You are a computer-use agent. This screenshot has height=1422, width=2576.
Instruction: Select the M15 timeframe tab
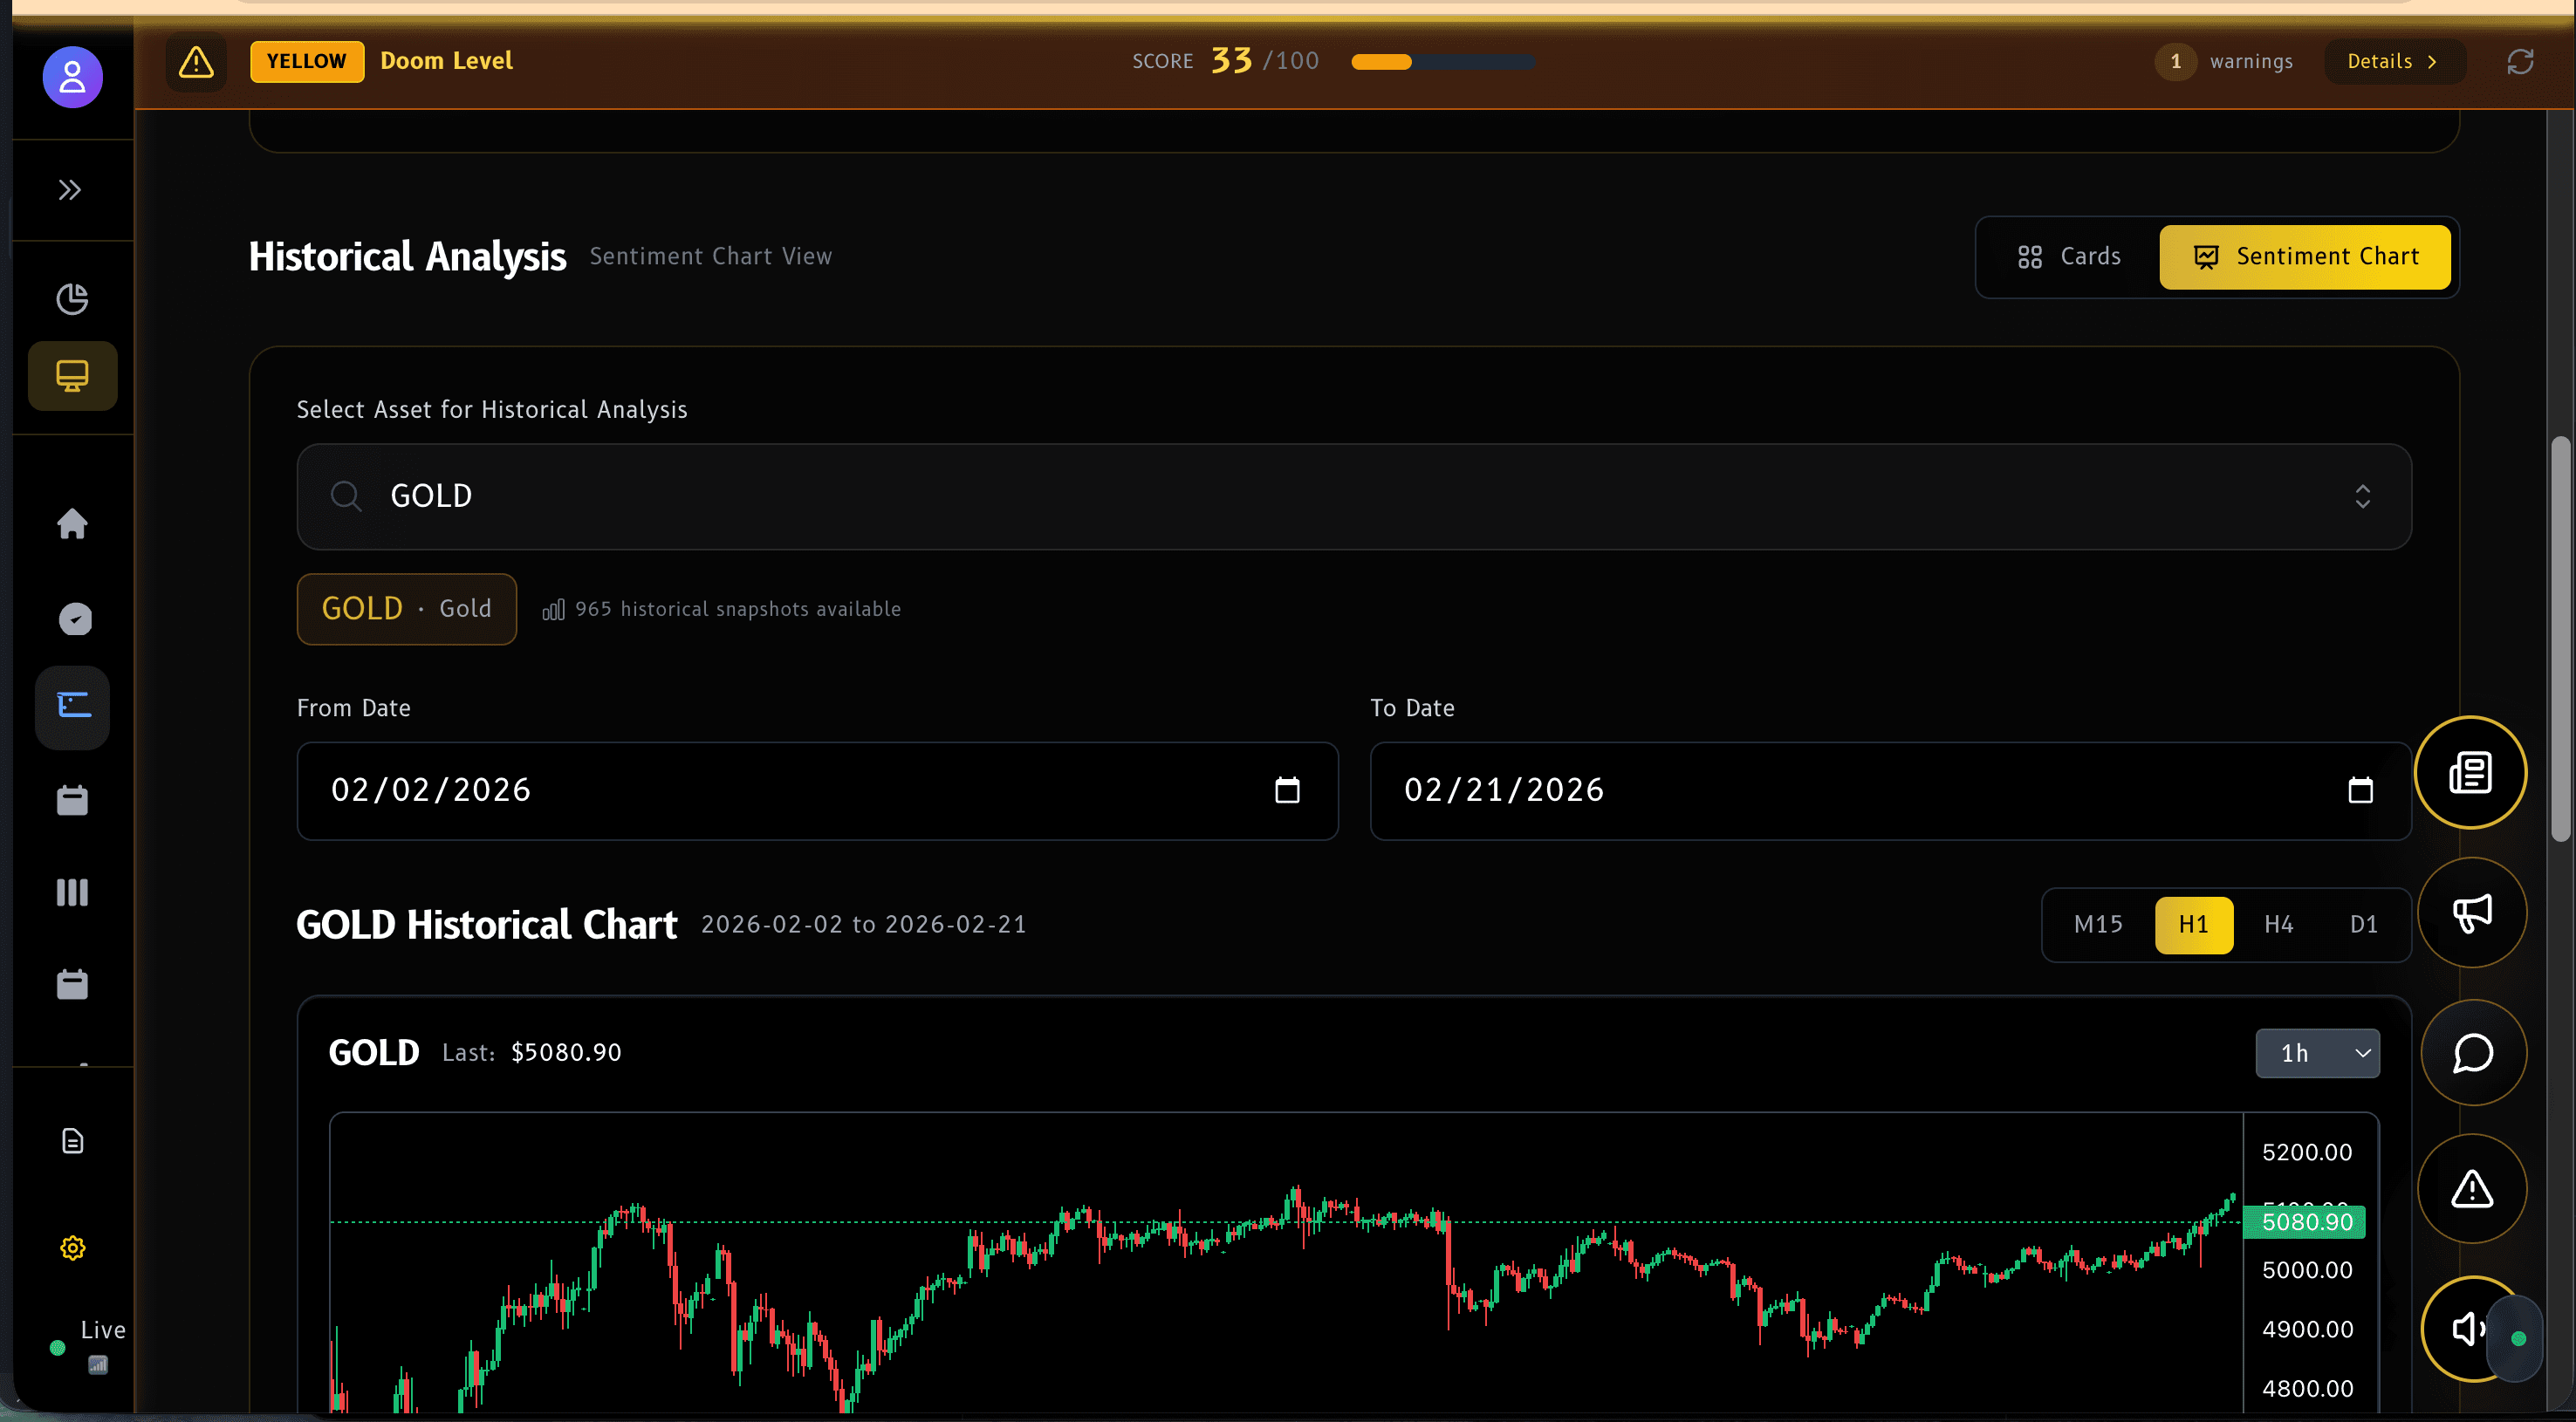tap(2097, 924)
